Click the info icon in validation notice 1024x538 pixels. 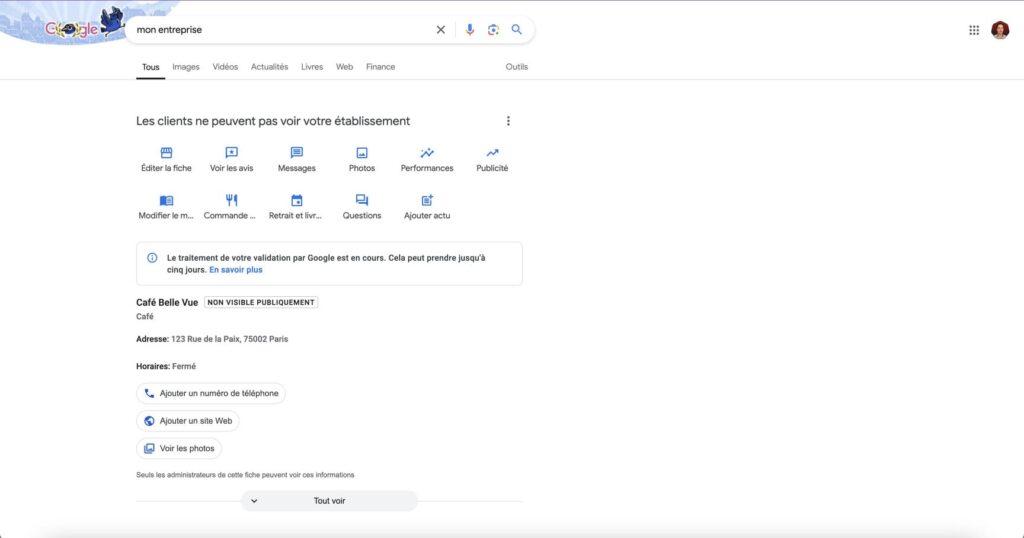[x=152, y=258]
